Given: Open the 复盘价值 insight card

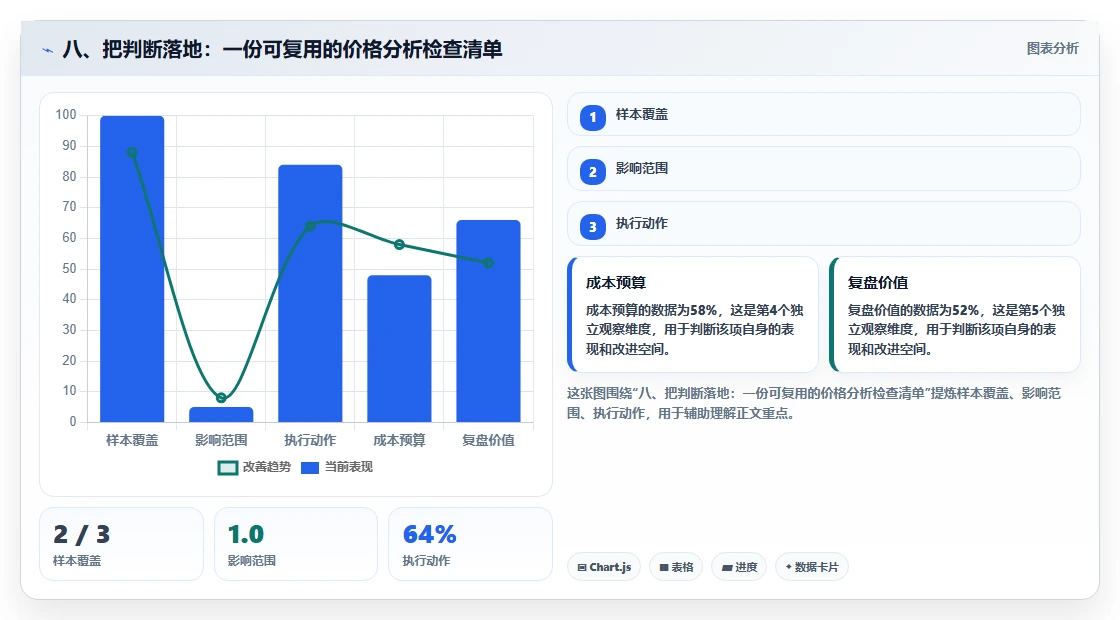Looking at the screenshot, I should coord(954,314).
